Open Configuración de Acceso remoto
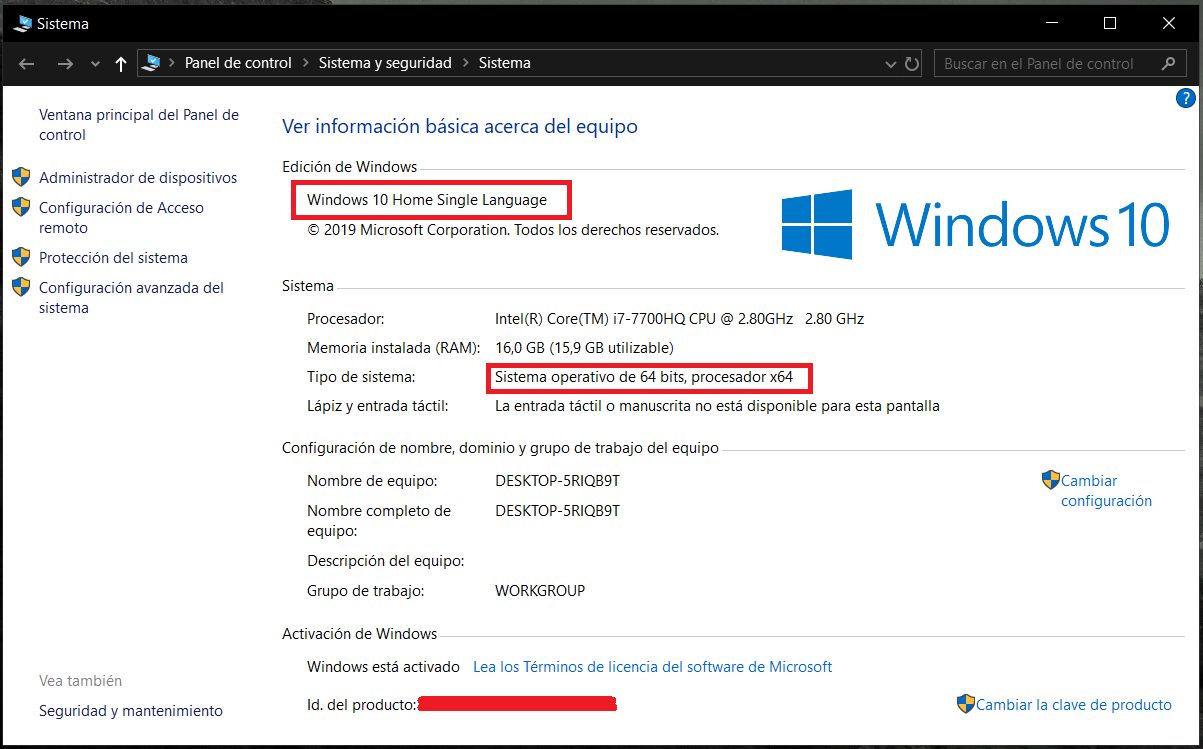 pyautogui.click(x=121, y=218)
